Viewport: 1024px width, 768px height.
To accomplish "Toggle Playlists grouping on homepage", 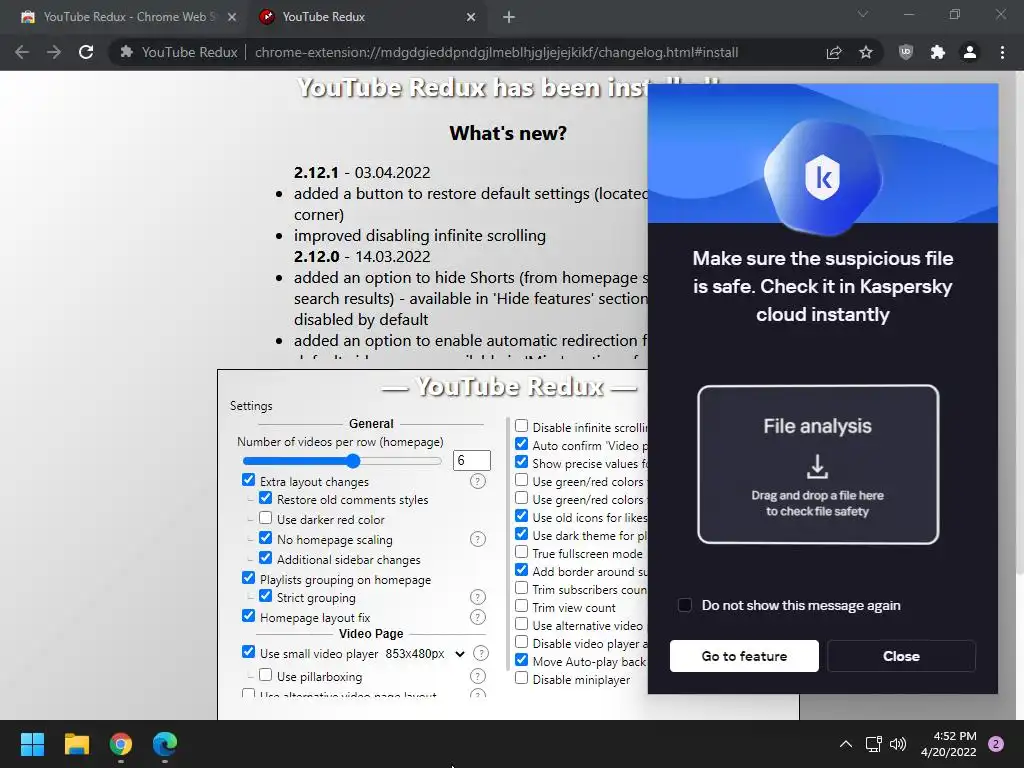I will tap(248, 578).
